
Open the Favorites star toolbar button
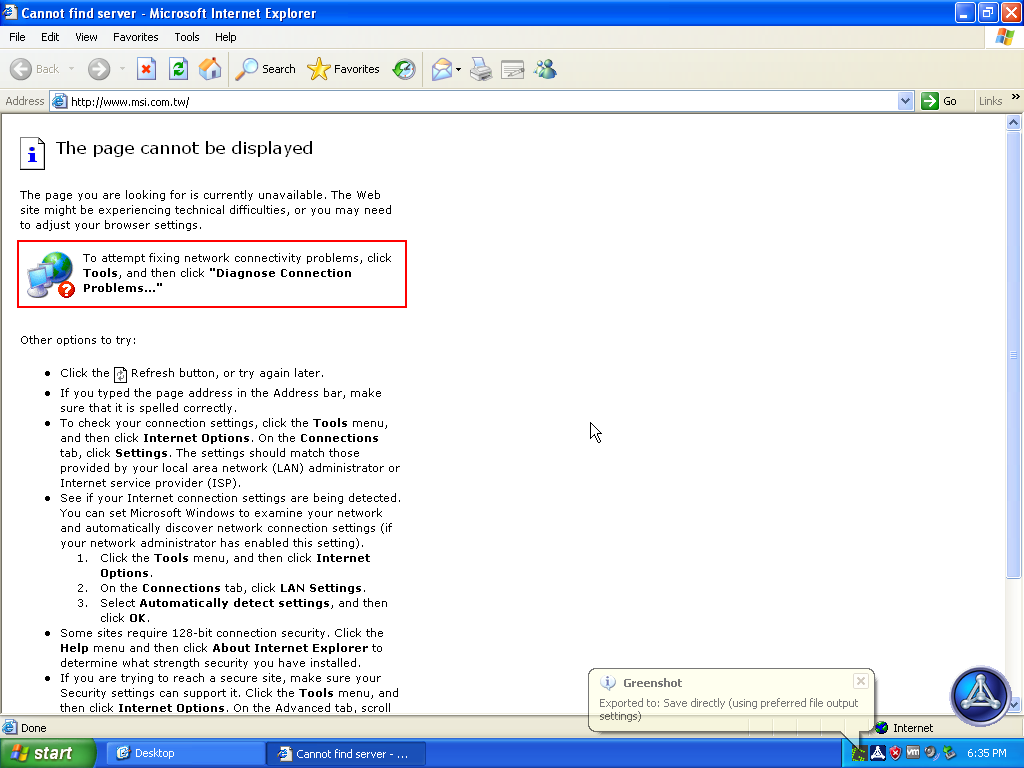[x=344, y=69]
